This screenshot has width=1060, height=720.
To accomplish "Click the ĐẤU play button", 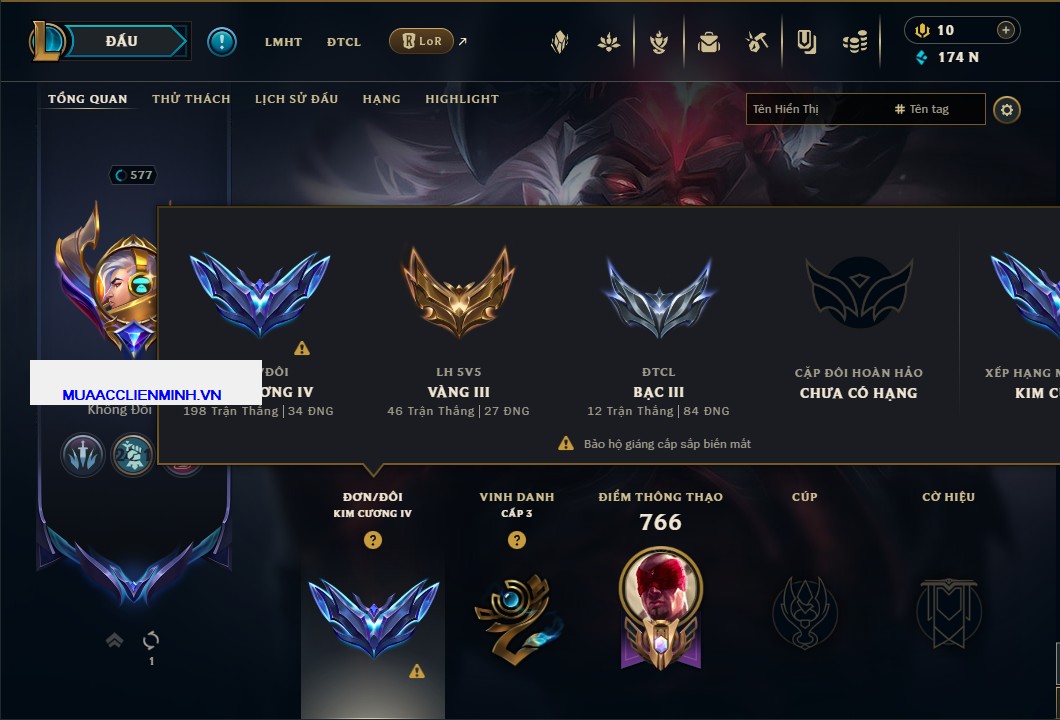I will pyautogui.click(x=123, y=41).
